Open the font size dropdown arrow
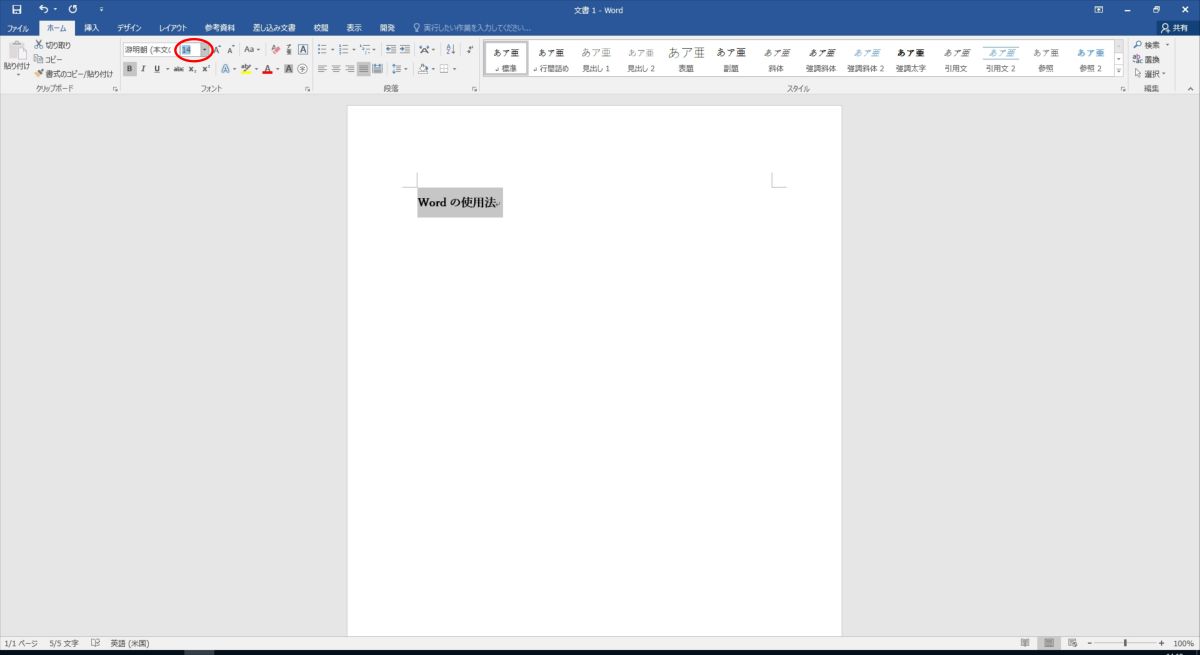Viewport: 1200px width, 655px height. click(x=204, y=49)
